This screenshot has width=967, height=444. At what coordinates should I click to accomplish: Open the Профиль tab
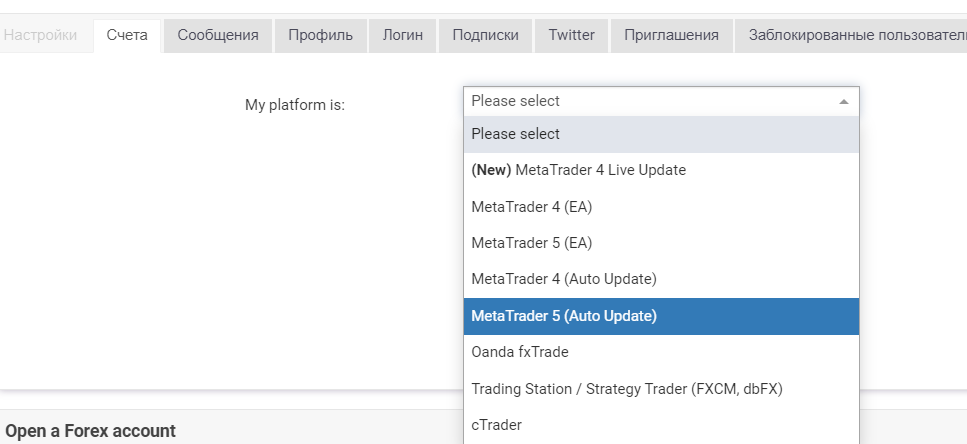click(x=321, y=35)
